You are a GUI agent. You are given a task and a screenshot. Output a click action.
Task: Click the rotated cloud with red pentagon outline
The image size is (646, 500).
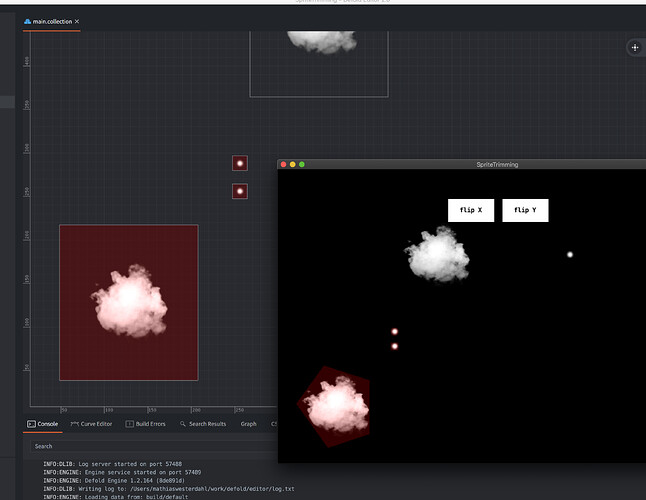334,406
